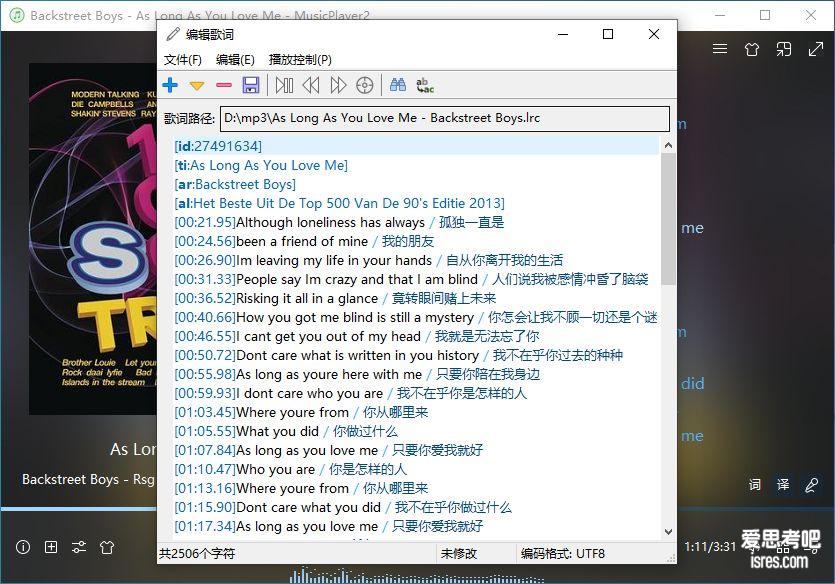Click the play/pause toolbar icon
835x584 pixels.
pyautogui.click(x=284, y=85)
